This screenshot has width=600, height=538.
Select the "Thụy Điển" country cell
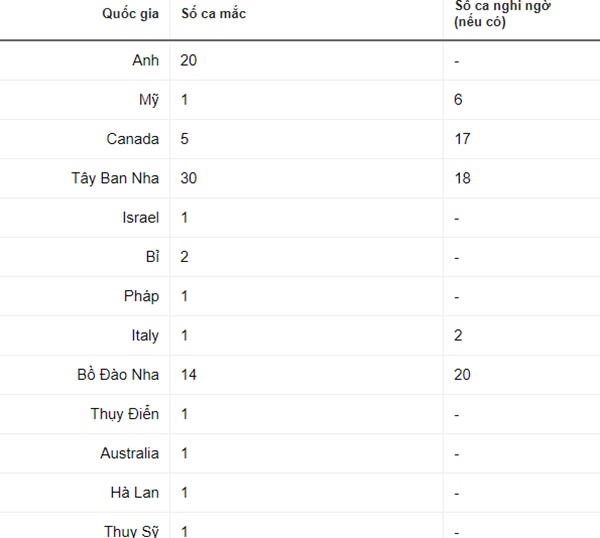pos(125,414)
